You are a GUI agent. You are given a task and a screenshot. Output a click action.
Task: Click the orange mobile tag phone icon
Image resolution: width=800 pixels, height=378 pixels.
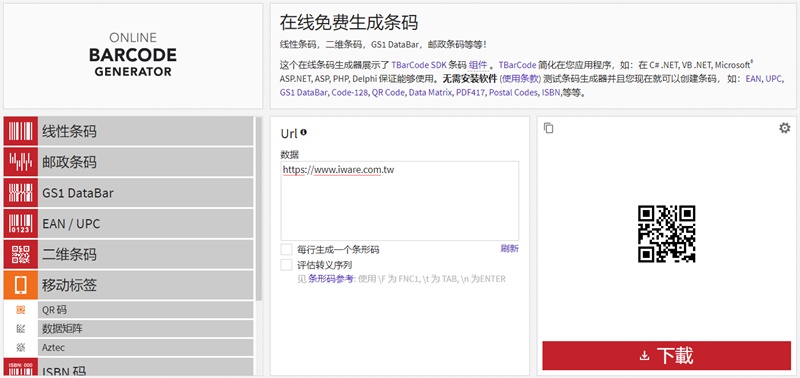click(21, 285)
